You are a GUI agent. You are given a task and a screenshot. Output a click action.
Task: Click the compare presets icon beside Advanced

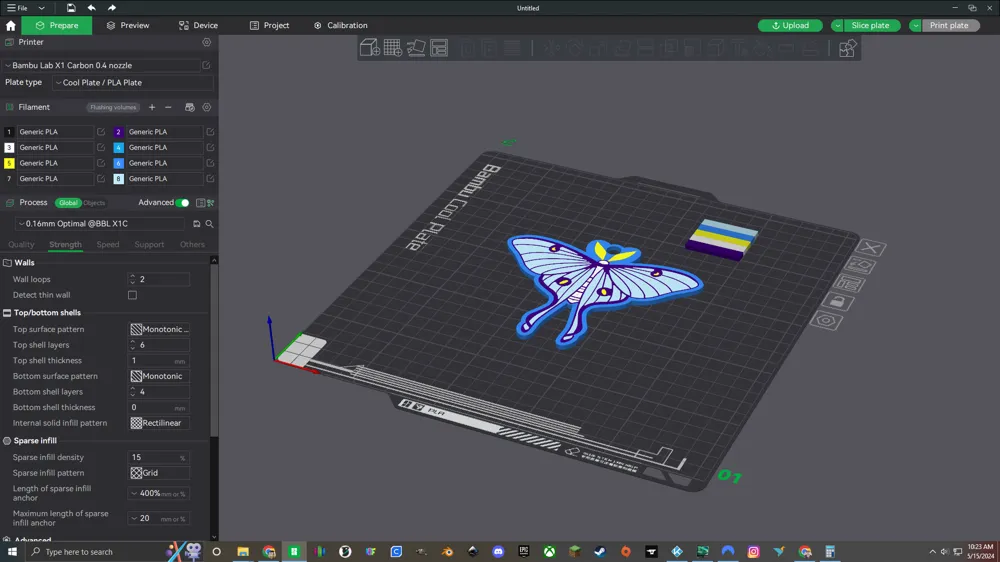(210, 203)
